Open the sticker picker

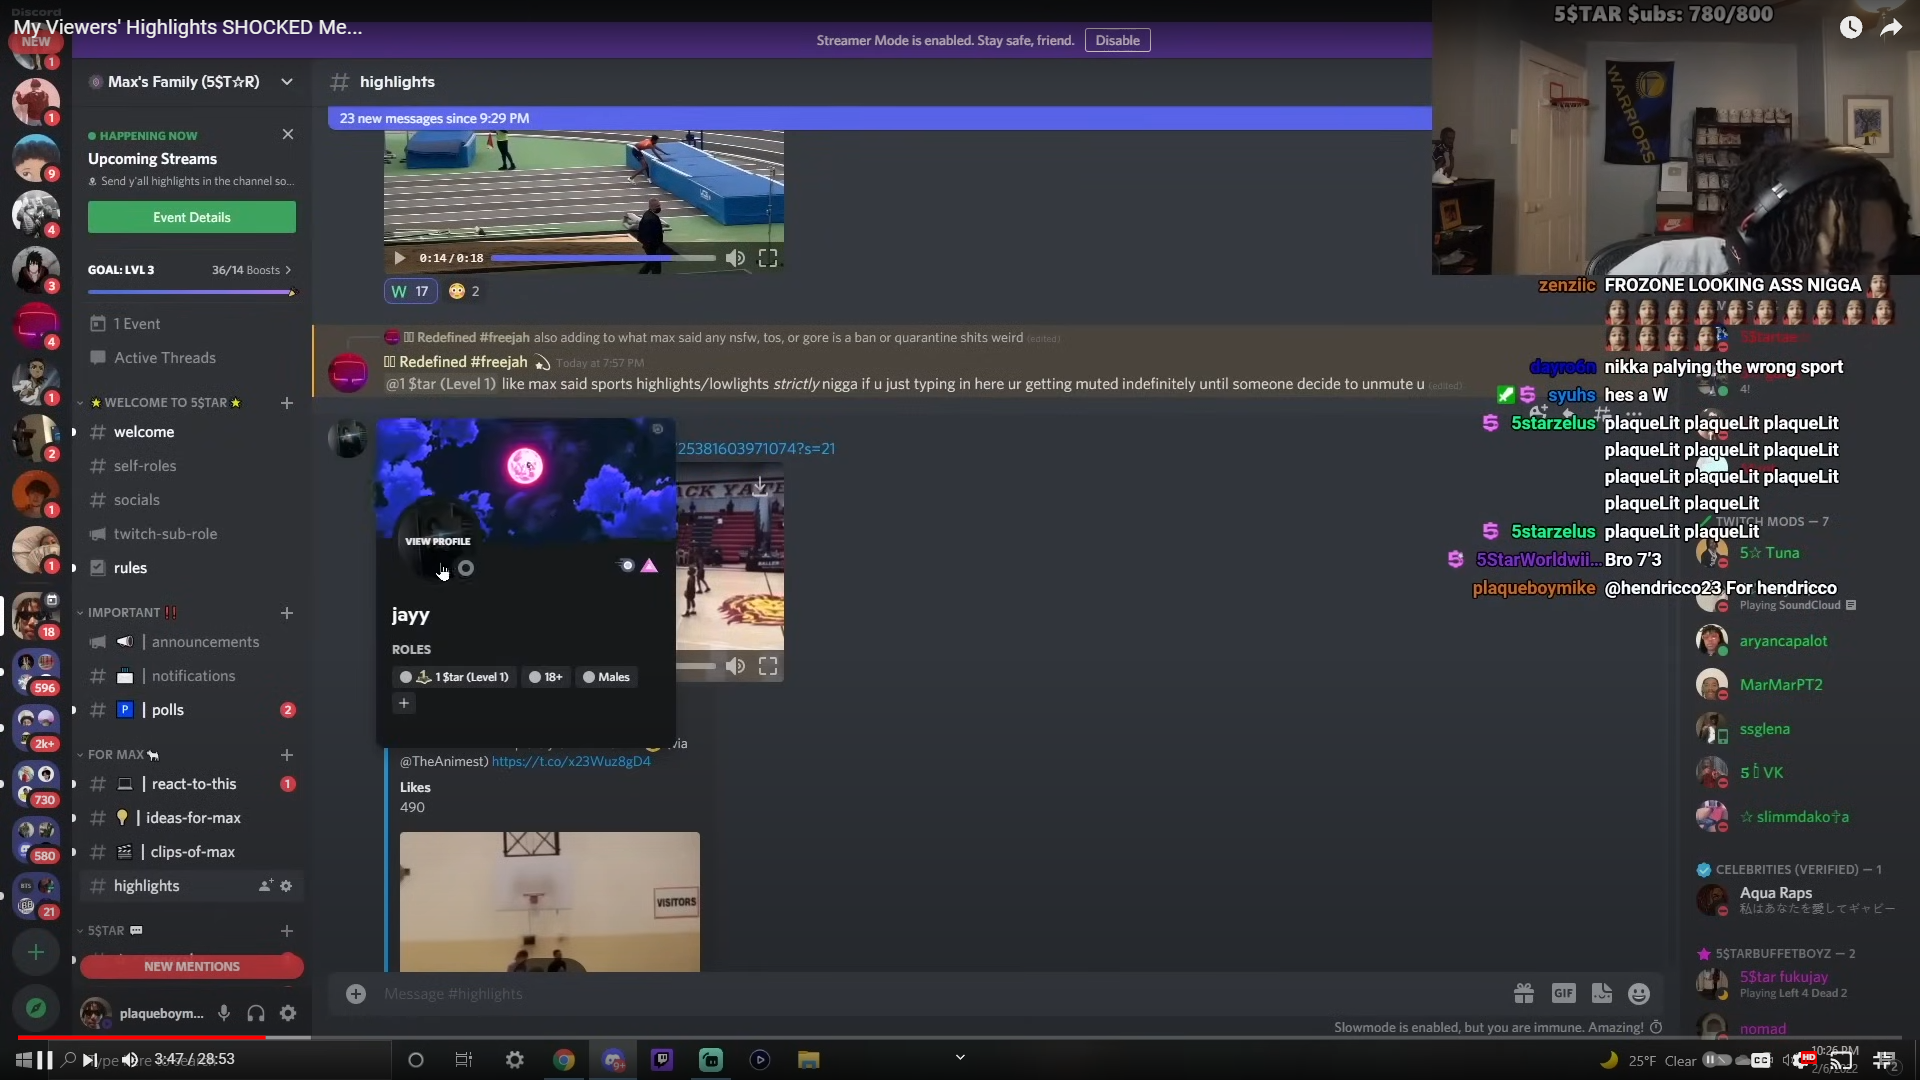pos(1601,993)
